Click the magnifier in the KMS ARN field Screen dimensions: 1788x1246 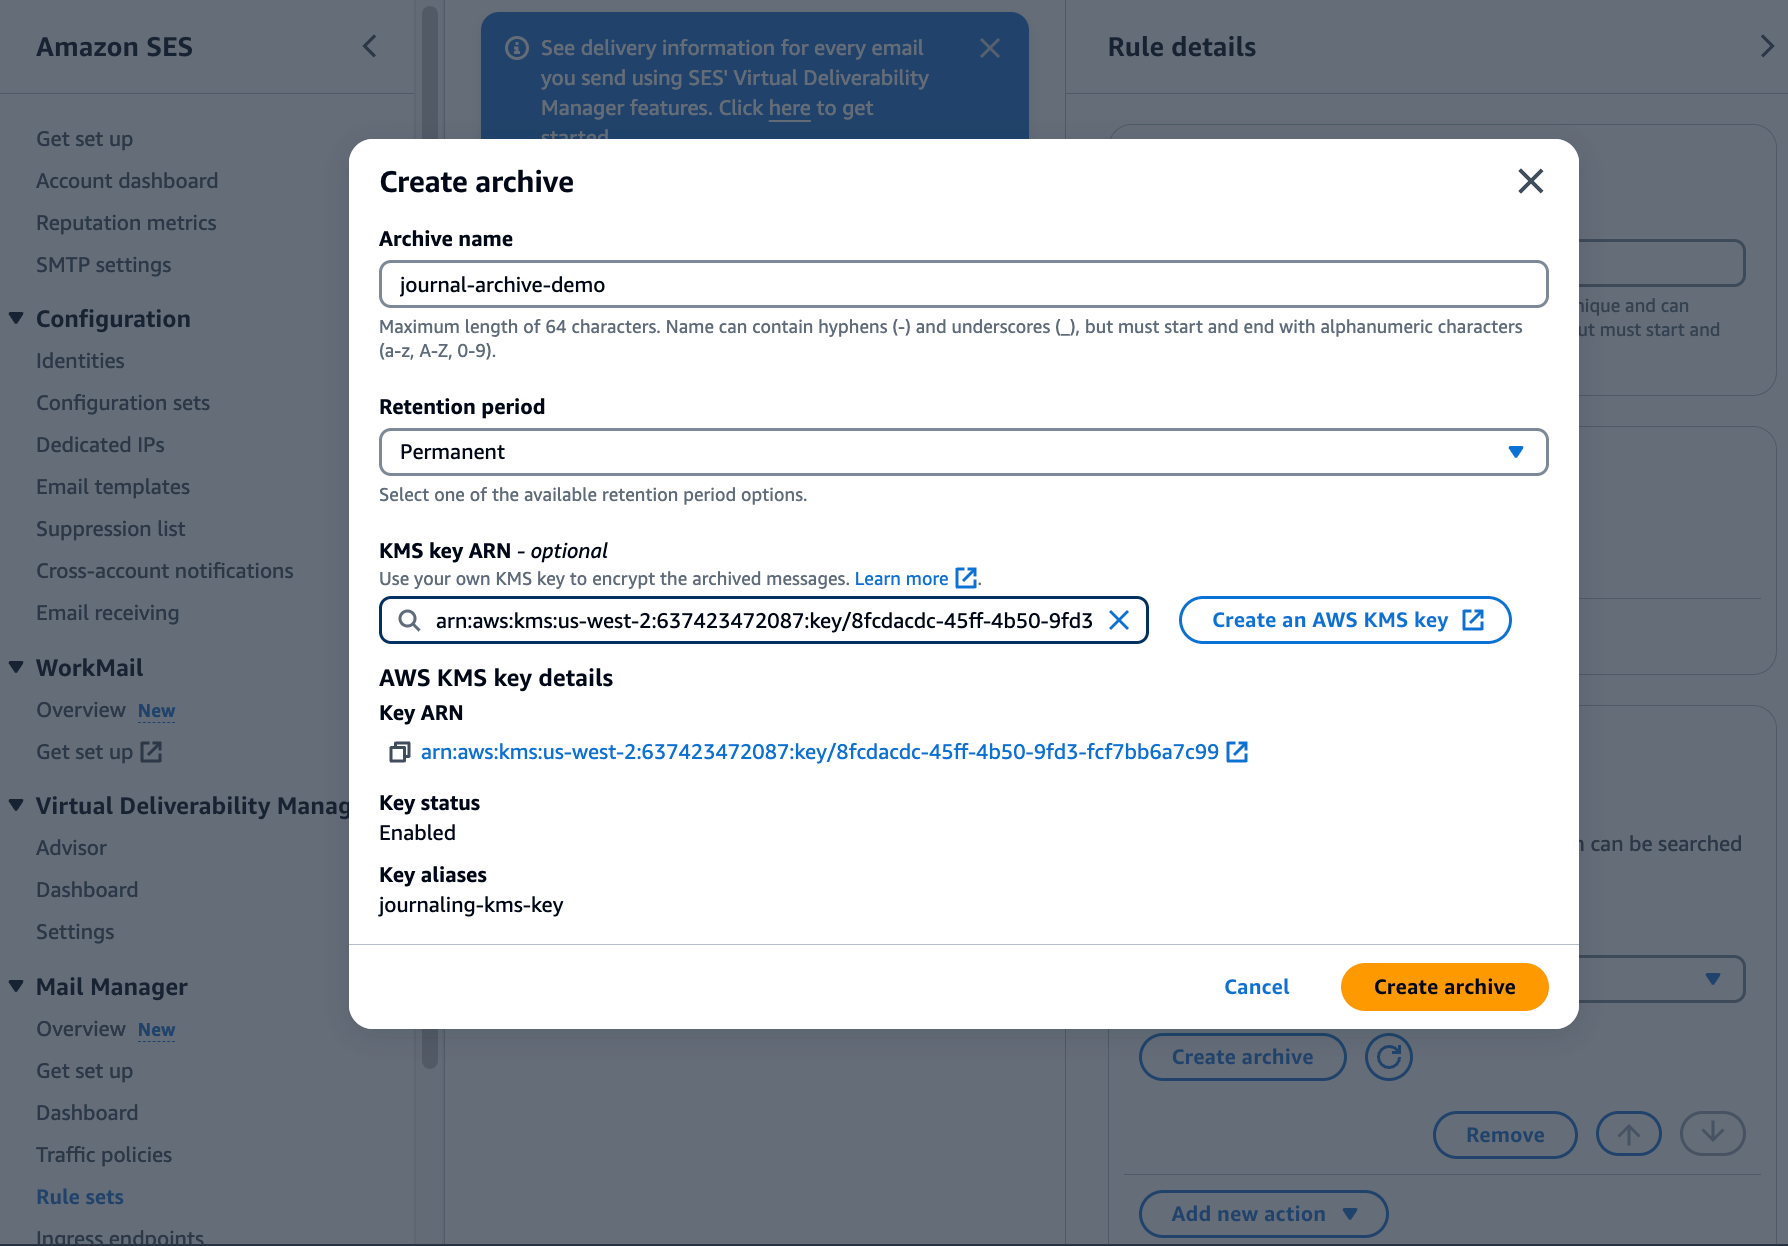point(409,620)
